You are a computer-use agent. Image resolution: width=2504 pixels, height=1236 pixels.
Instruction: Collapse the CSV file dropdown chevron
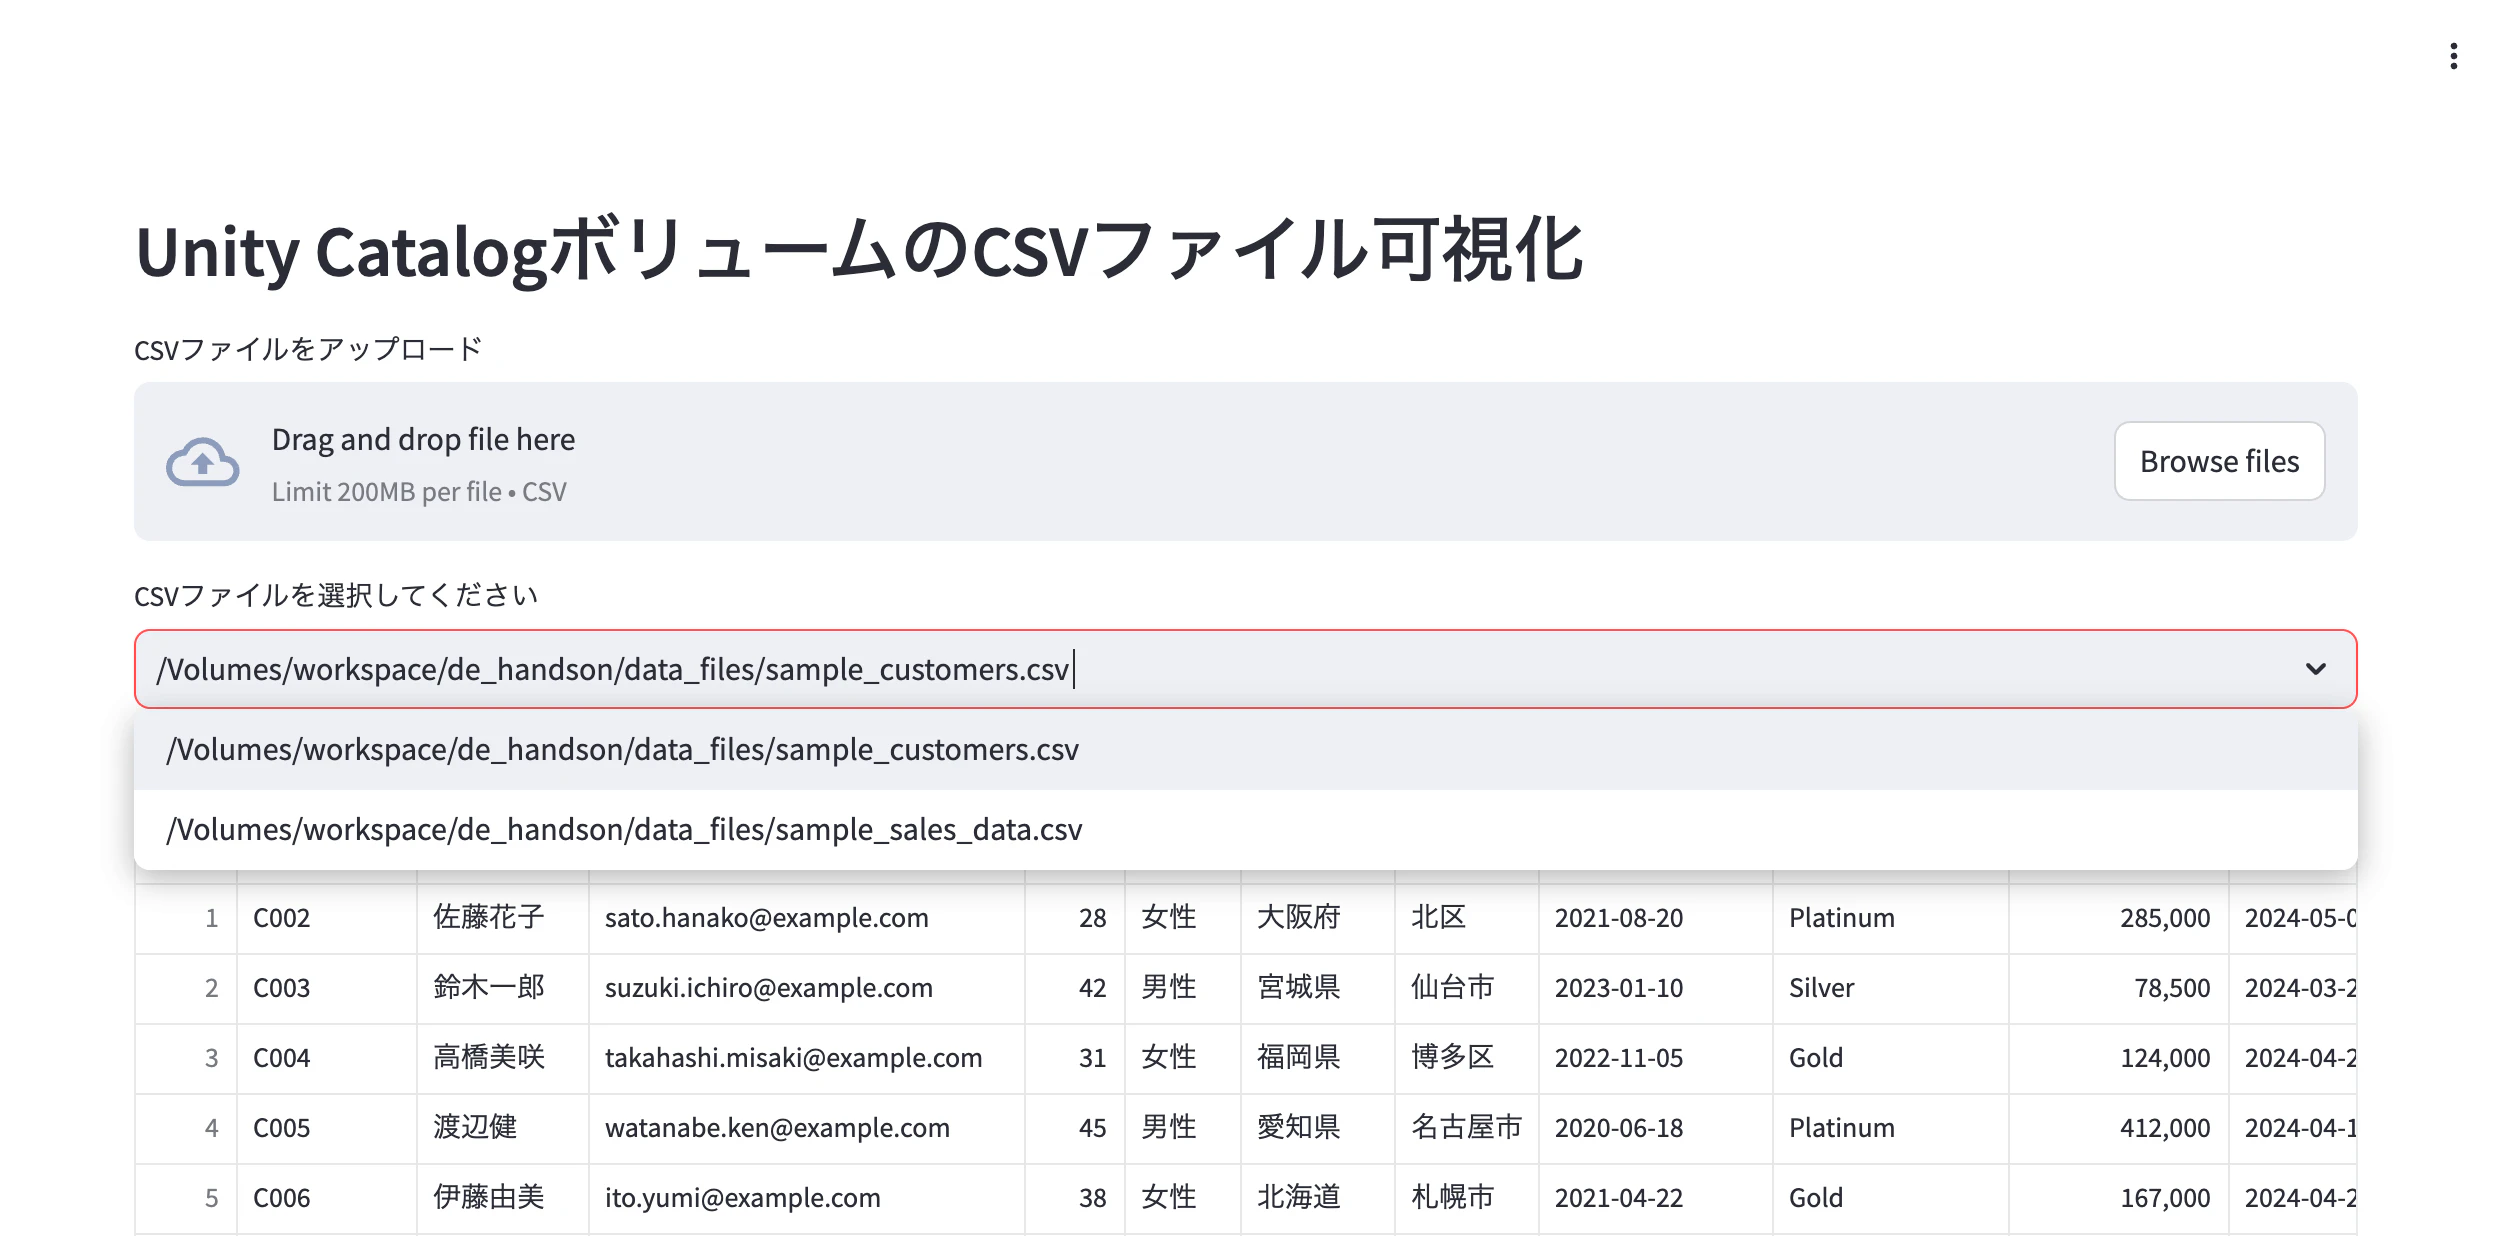(x=2316, y=669)
